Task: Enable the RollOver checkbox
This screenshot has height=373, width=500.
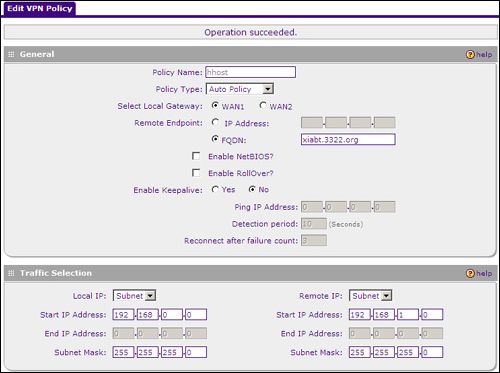Action: tap(196, 173)
